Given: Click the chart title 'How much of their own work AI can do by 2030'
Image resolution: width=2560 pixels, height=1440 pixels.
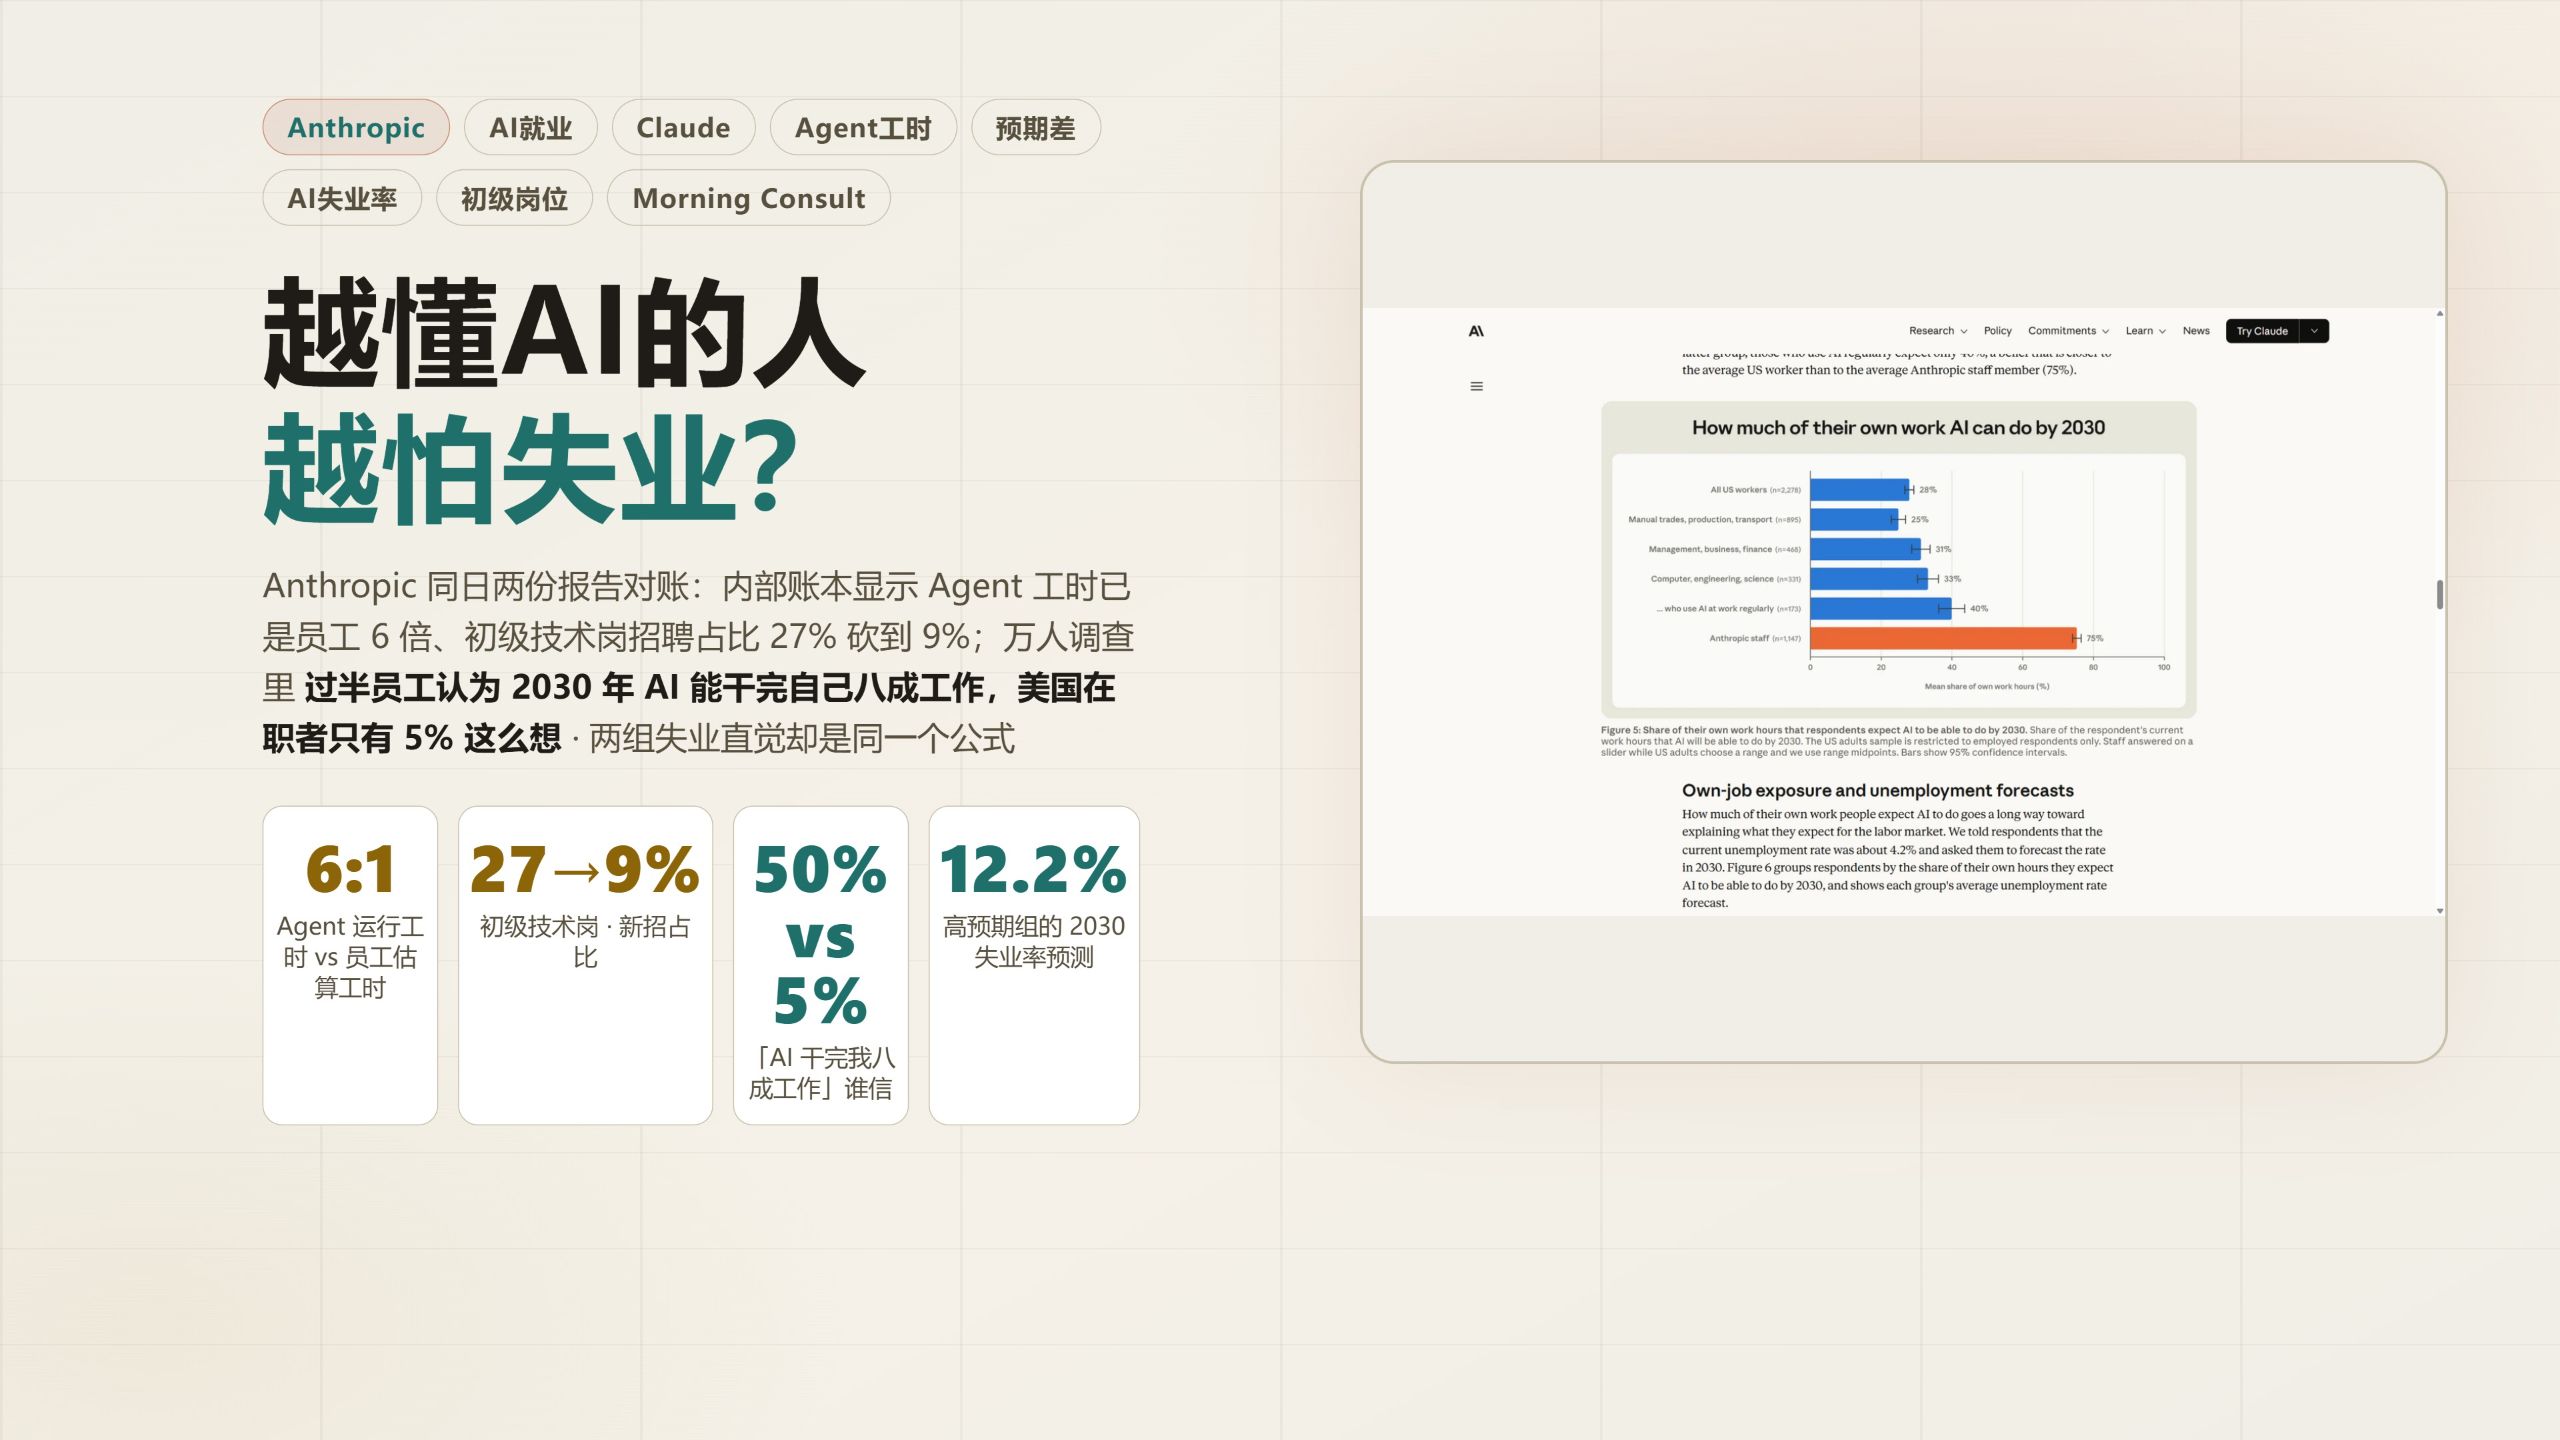Looking at the screenshot, I should point(1898,428).
